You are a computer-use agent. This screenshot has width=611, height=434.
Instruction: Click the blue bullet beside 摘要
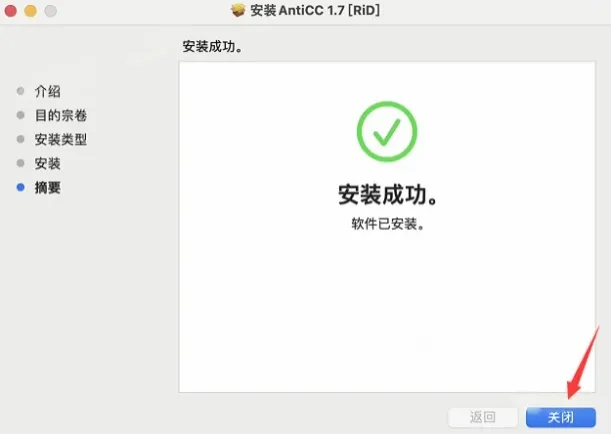click(x=21, y=187)
